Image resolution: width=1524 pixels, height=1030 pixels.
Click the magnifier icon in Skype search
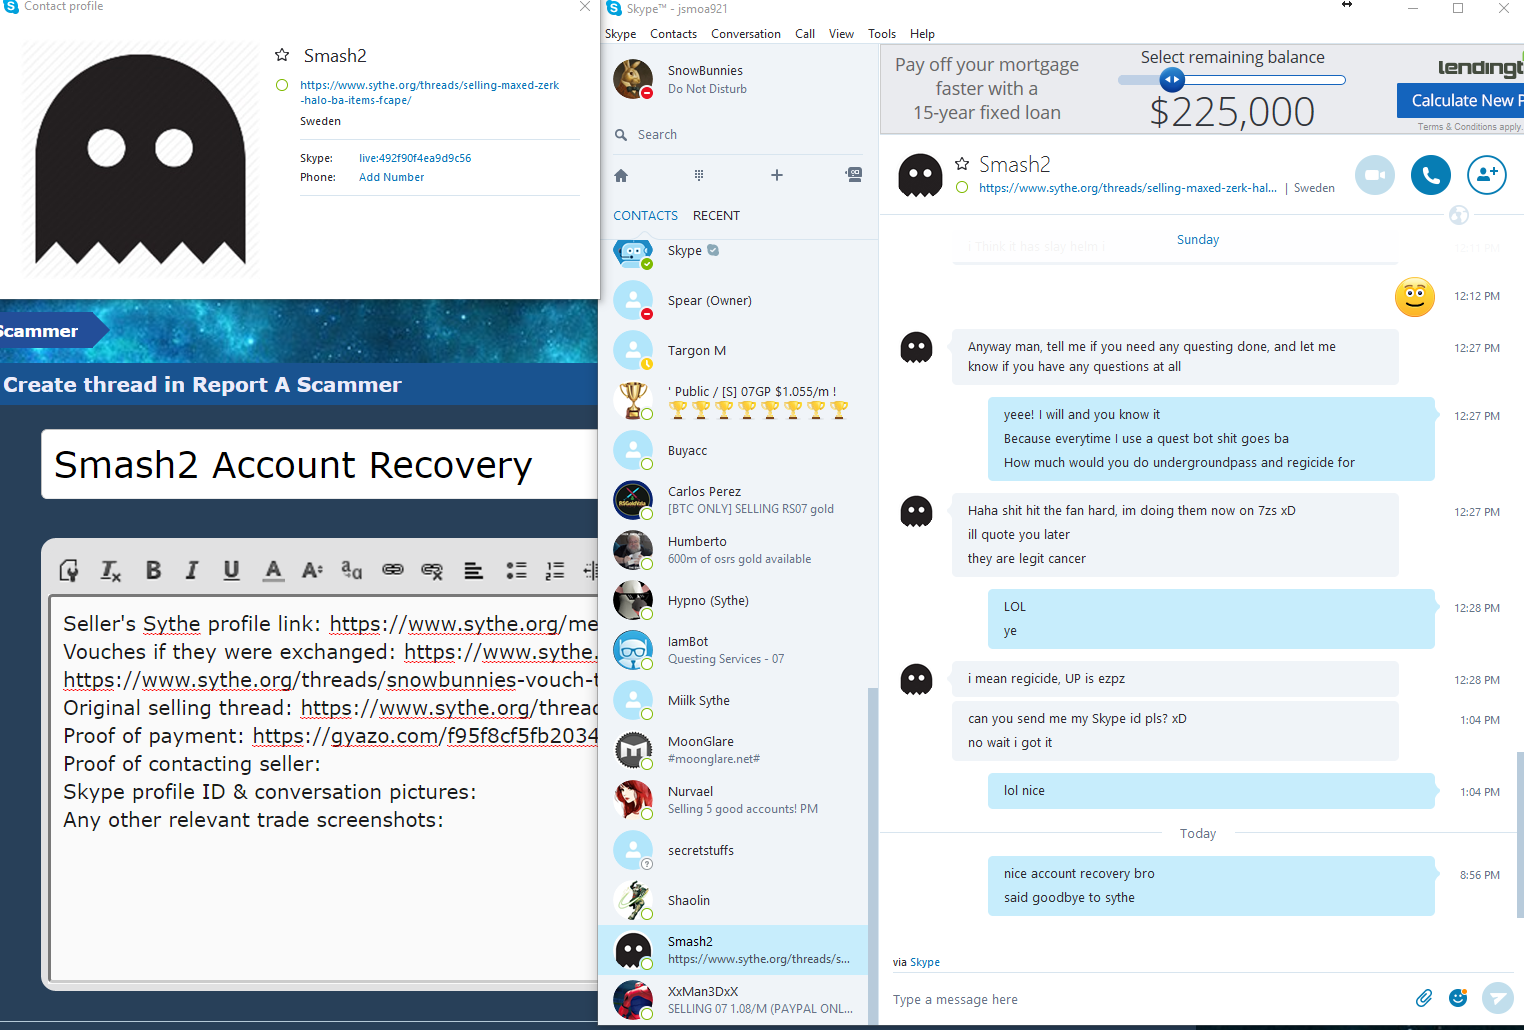tap(621, 135)
